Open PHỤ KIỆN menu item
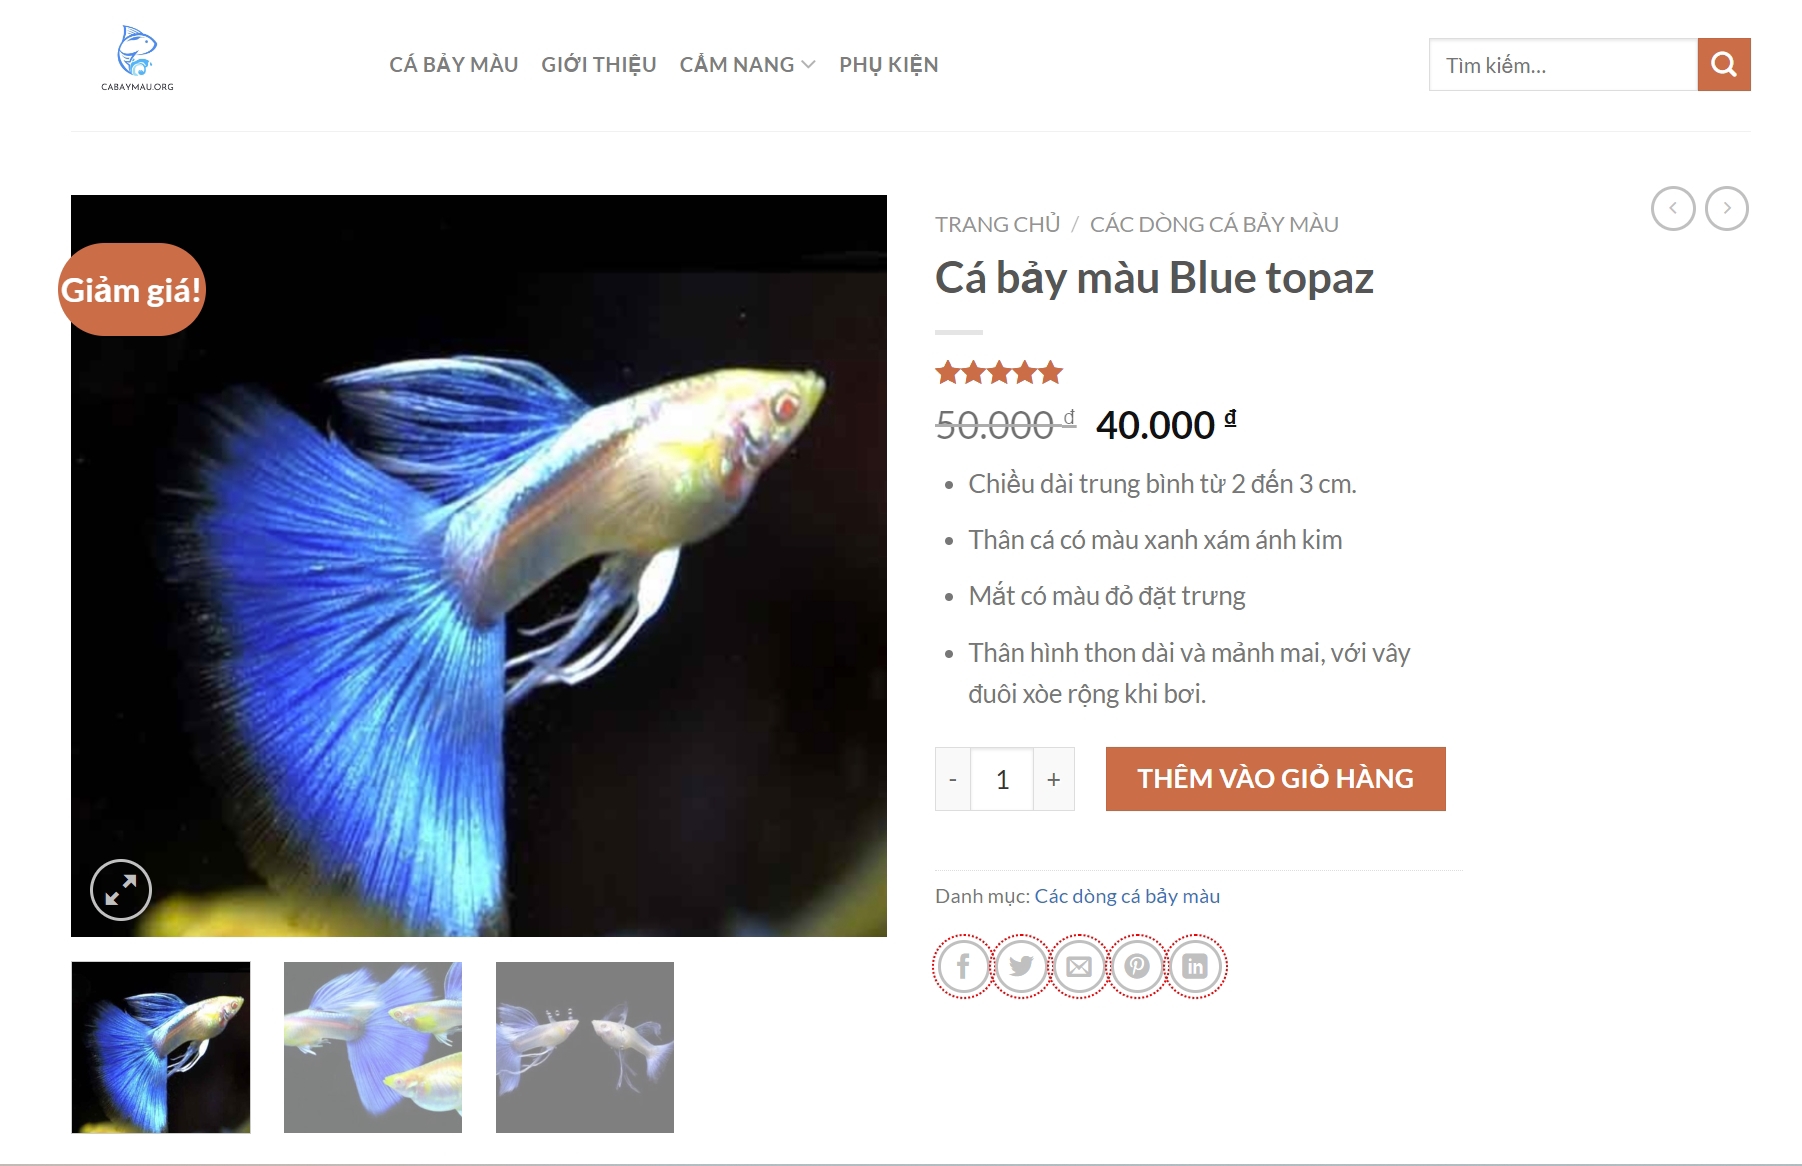This screenshot has height=1166, width=1802. click(889, 65)
